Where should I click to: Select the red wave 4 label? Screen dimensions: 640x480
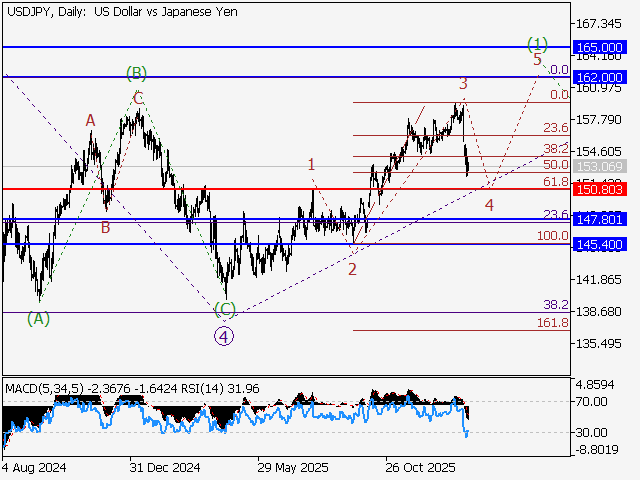coord(489,205)
